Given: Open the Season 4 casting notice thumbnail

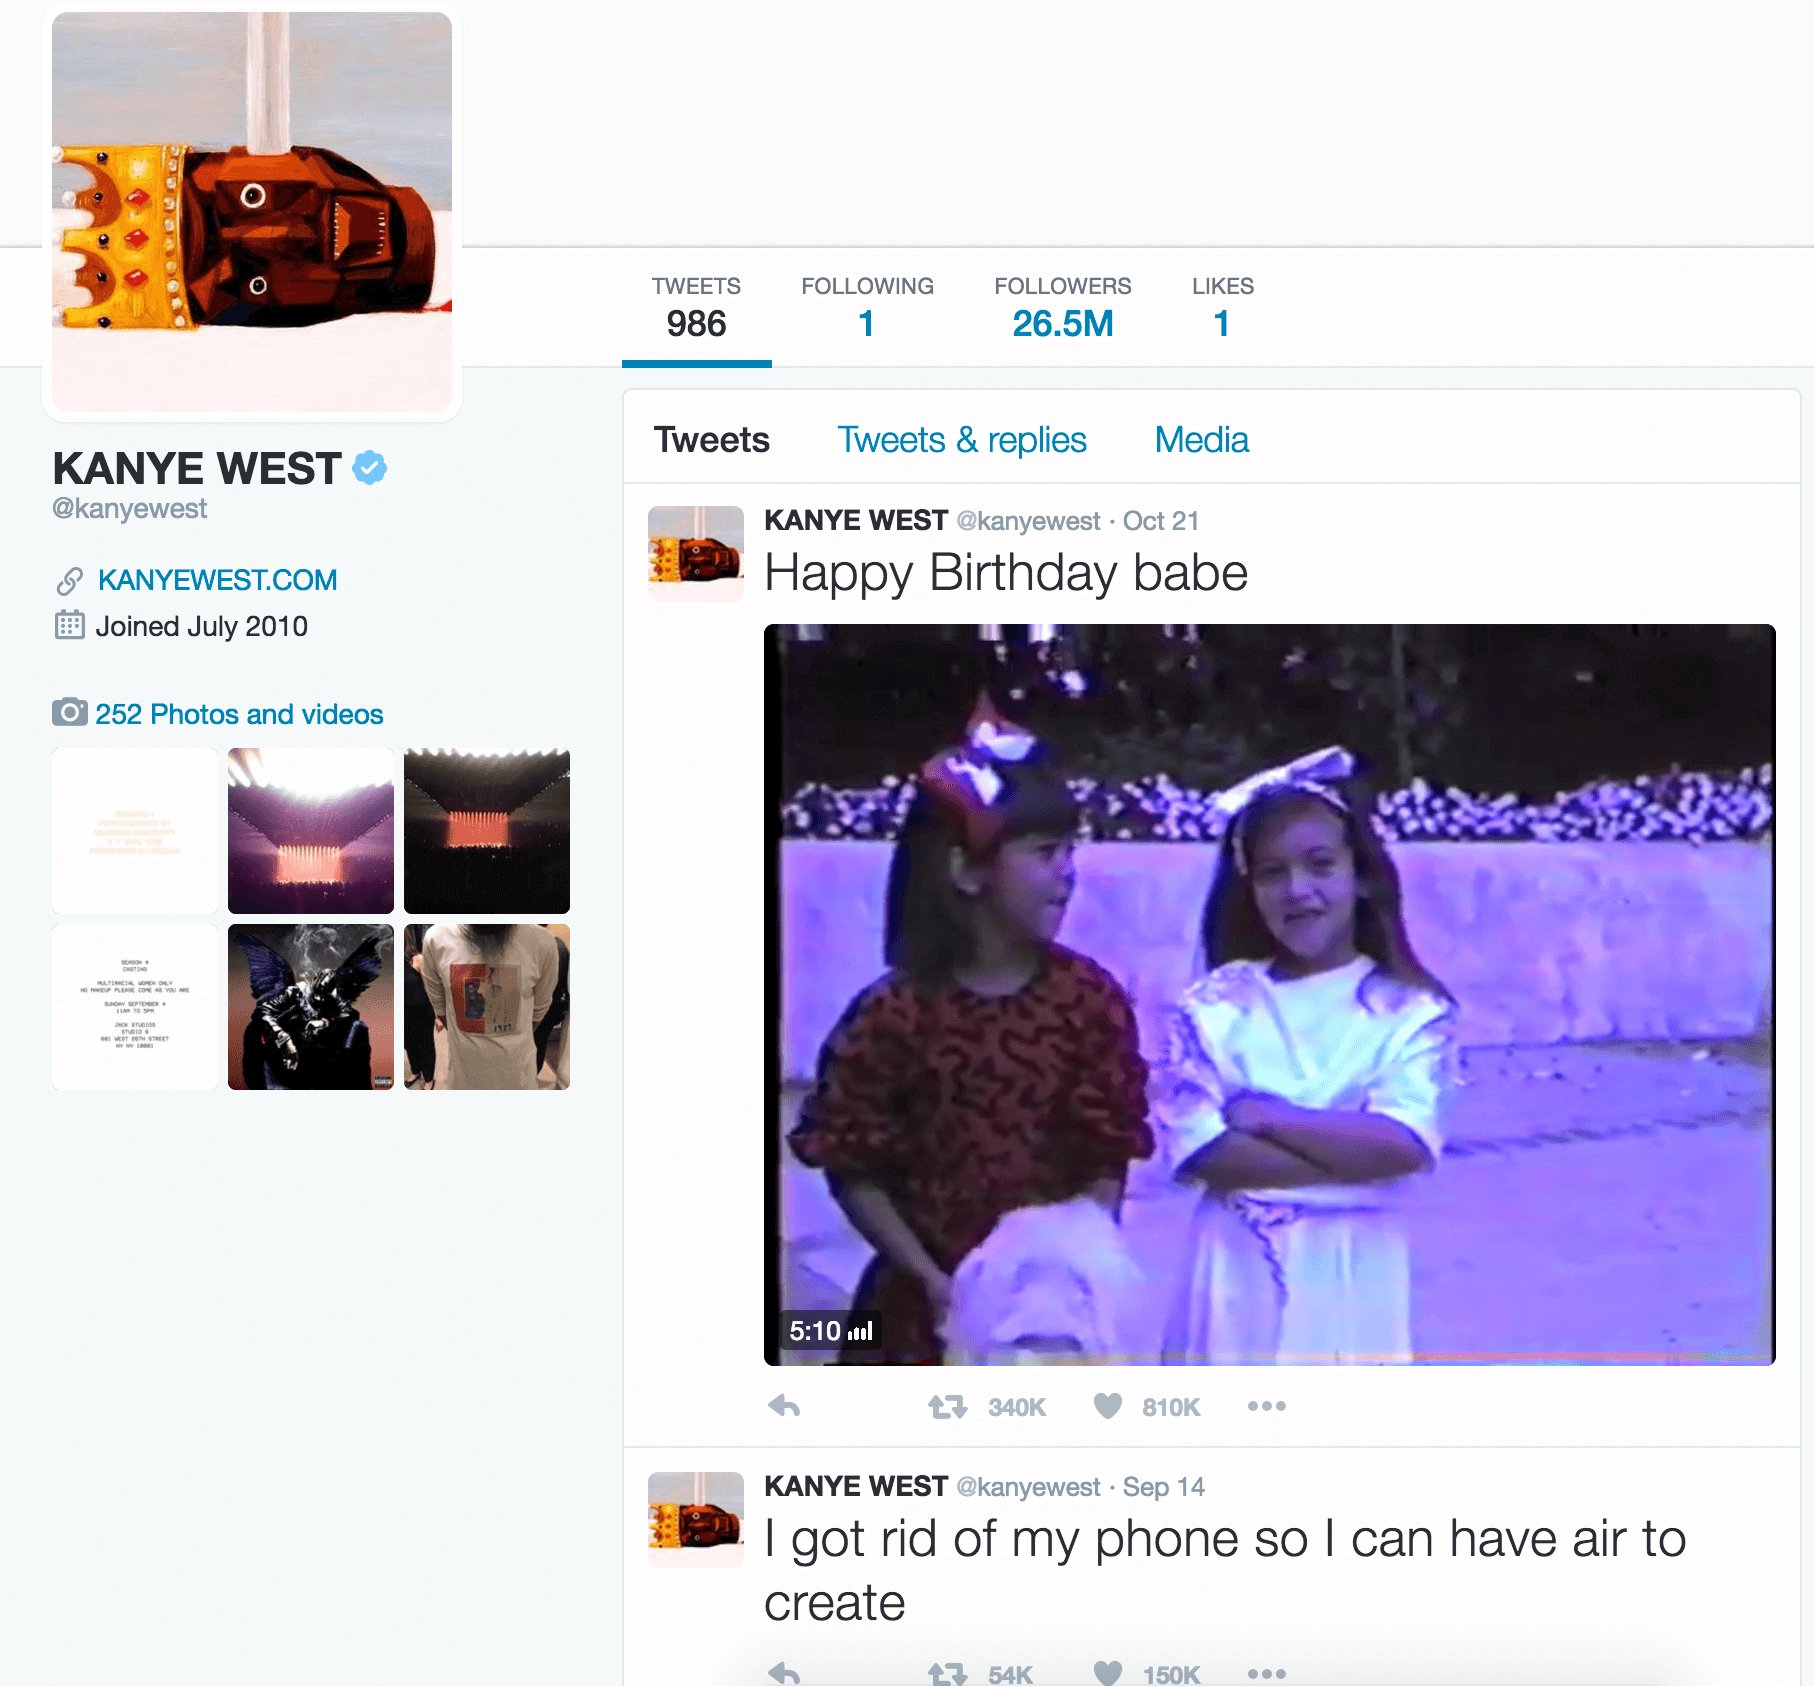Looking at the screenshot, I should pyautogui.click(x=135, y=1007).
